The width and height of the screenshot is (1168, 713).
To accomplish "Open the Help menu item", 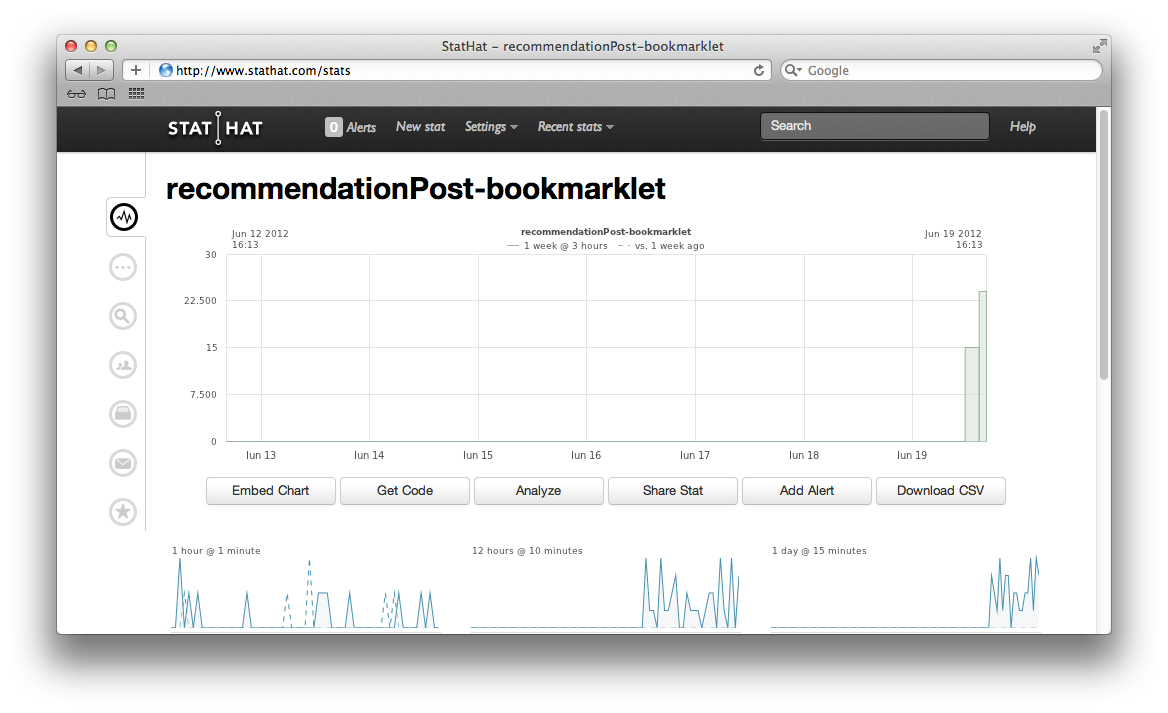I will tap(1022, 127).
